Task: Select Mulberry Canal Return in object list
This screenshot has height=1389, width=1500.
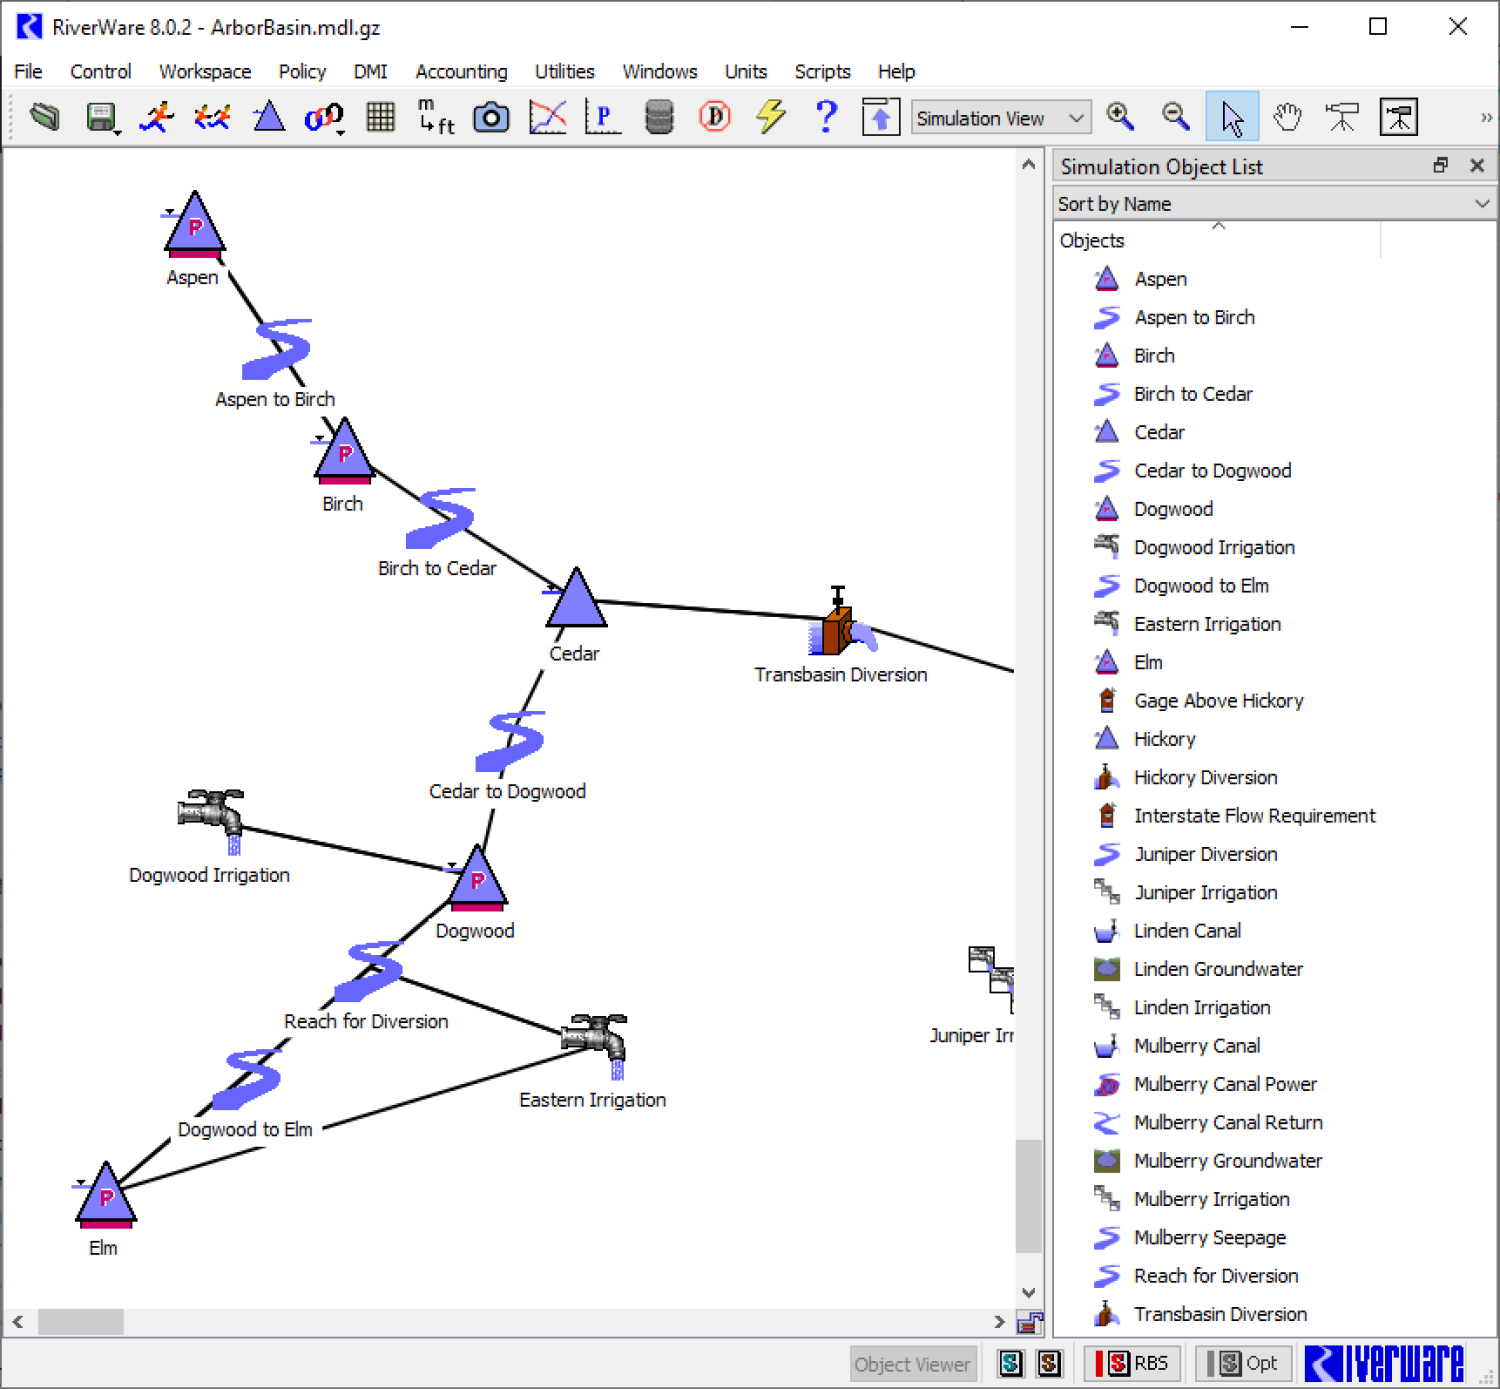Action: tap(1228, 1123)
